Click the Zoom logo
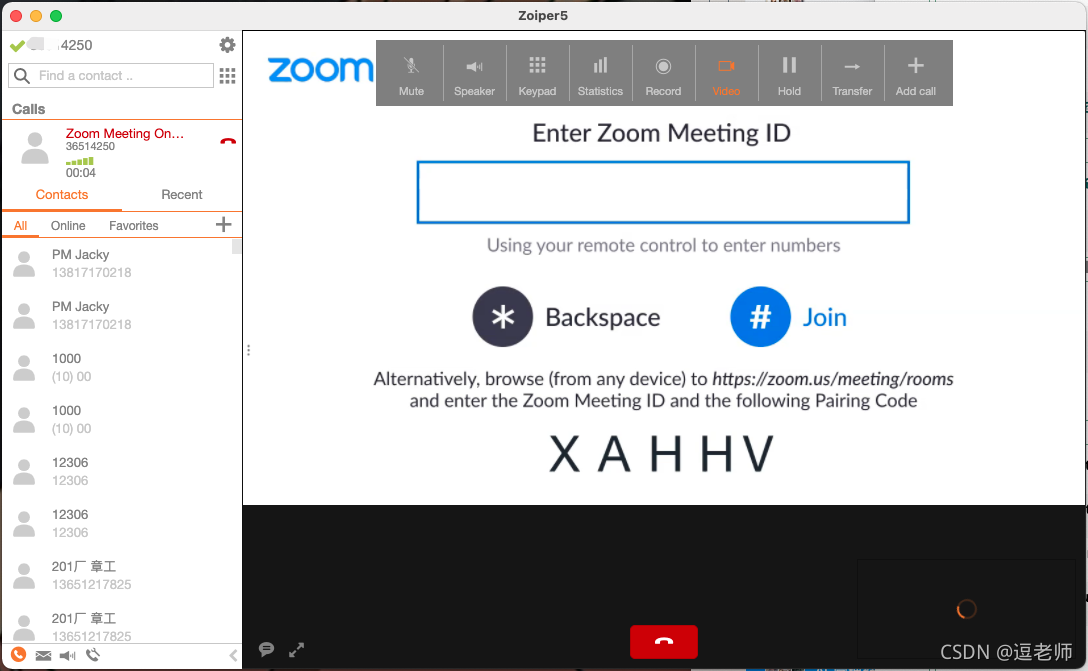Screen dimensions: 1088x671 click(x=320, y=69)
